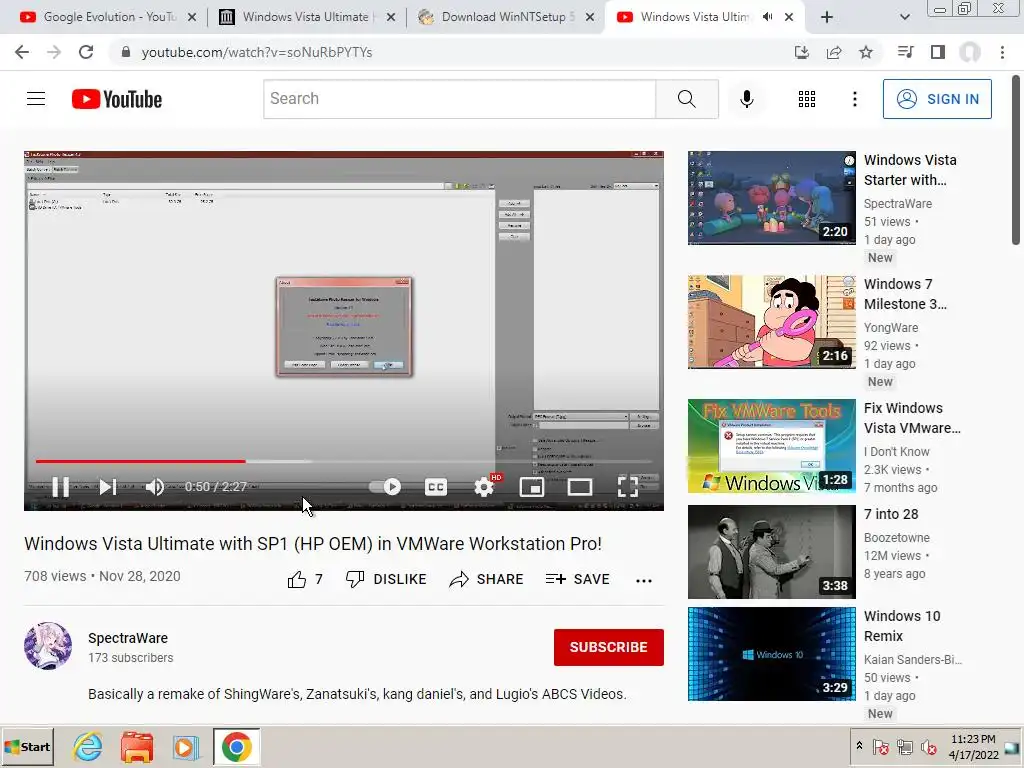Viewport: 1024px width, 768px height.
Task: Mute the video volume
Action: point(155,487)
